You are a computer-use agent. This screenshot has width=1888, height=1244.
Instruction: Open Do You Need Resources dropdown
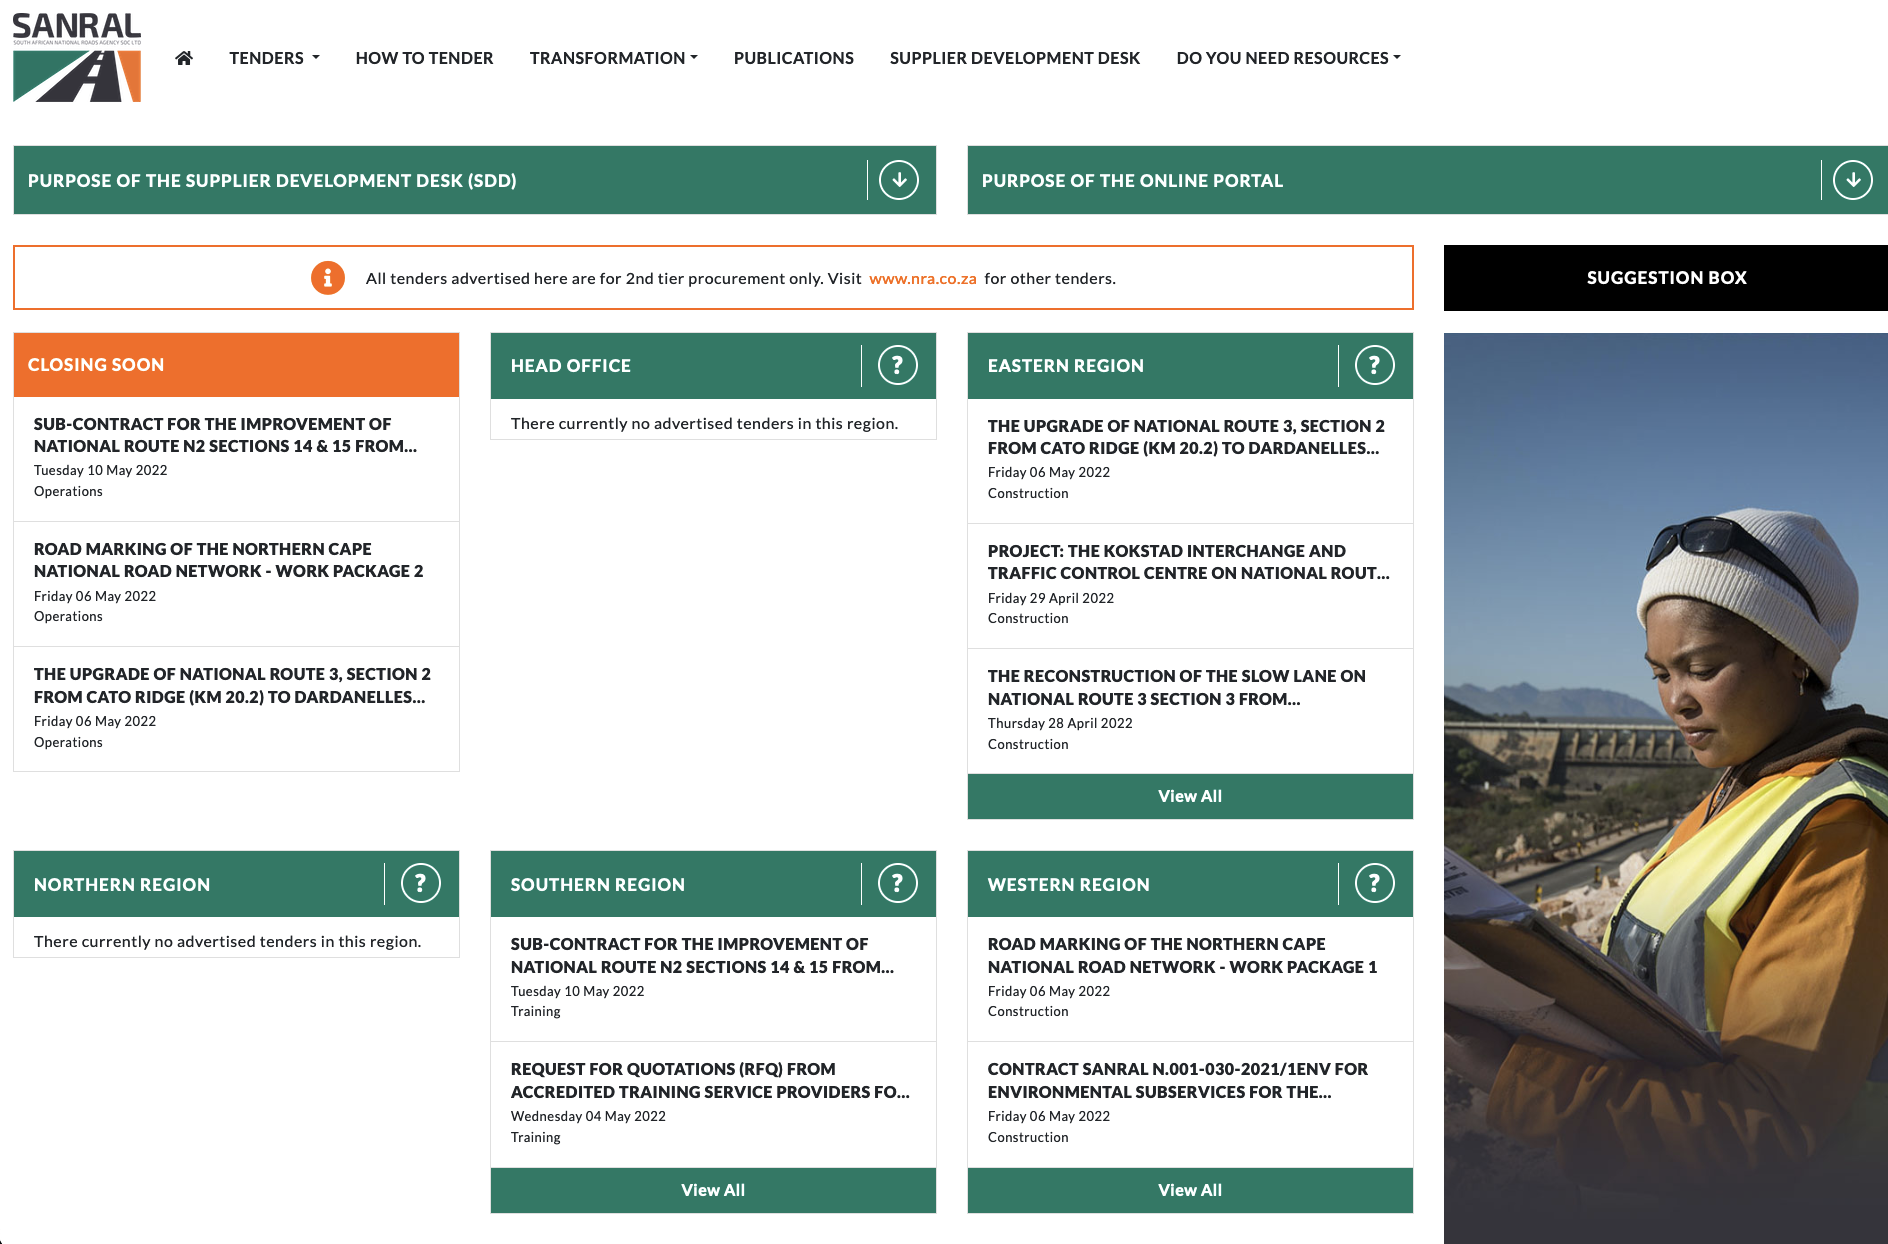coord(1288,58)
